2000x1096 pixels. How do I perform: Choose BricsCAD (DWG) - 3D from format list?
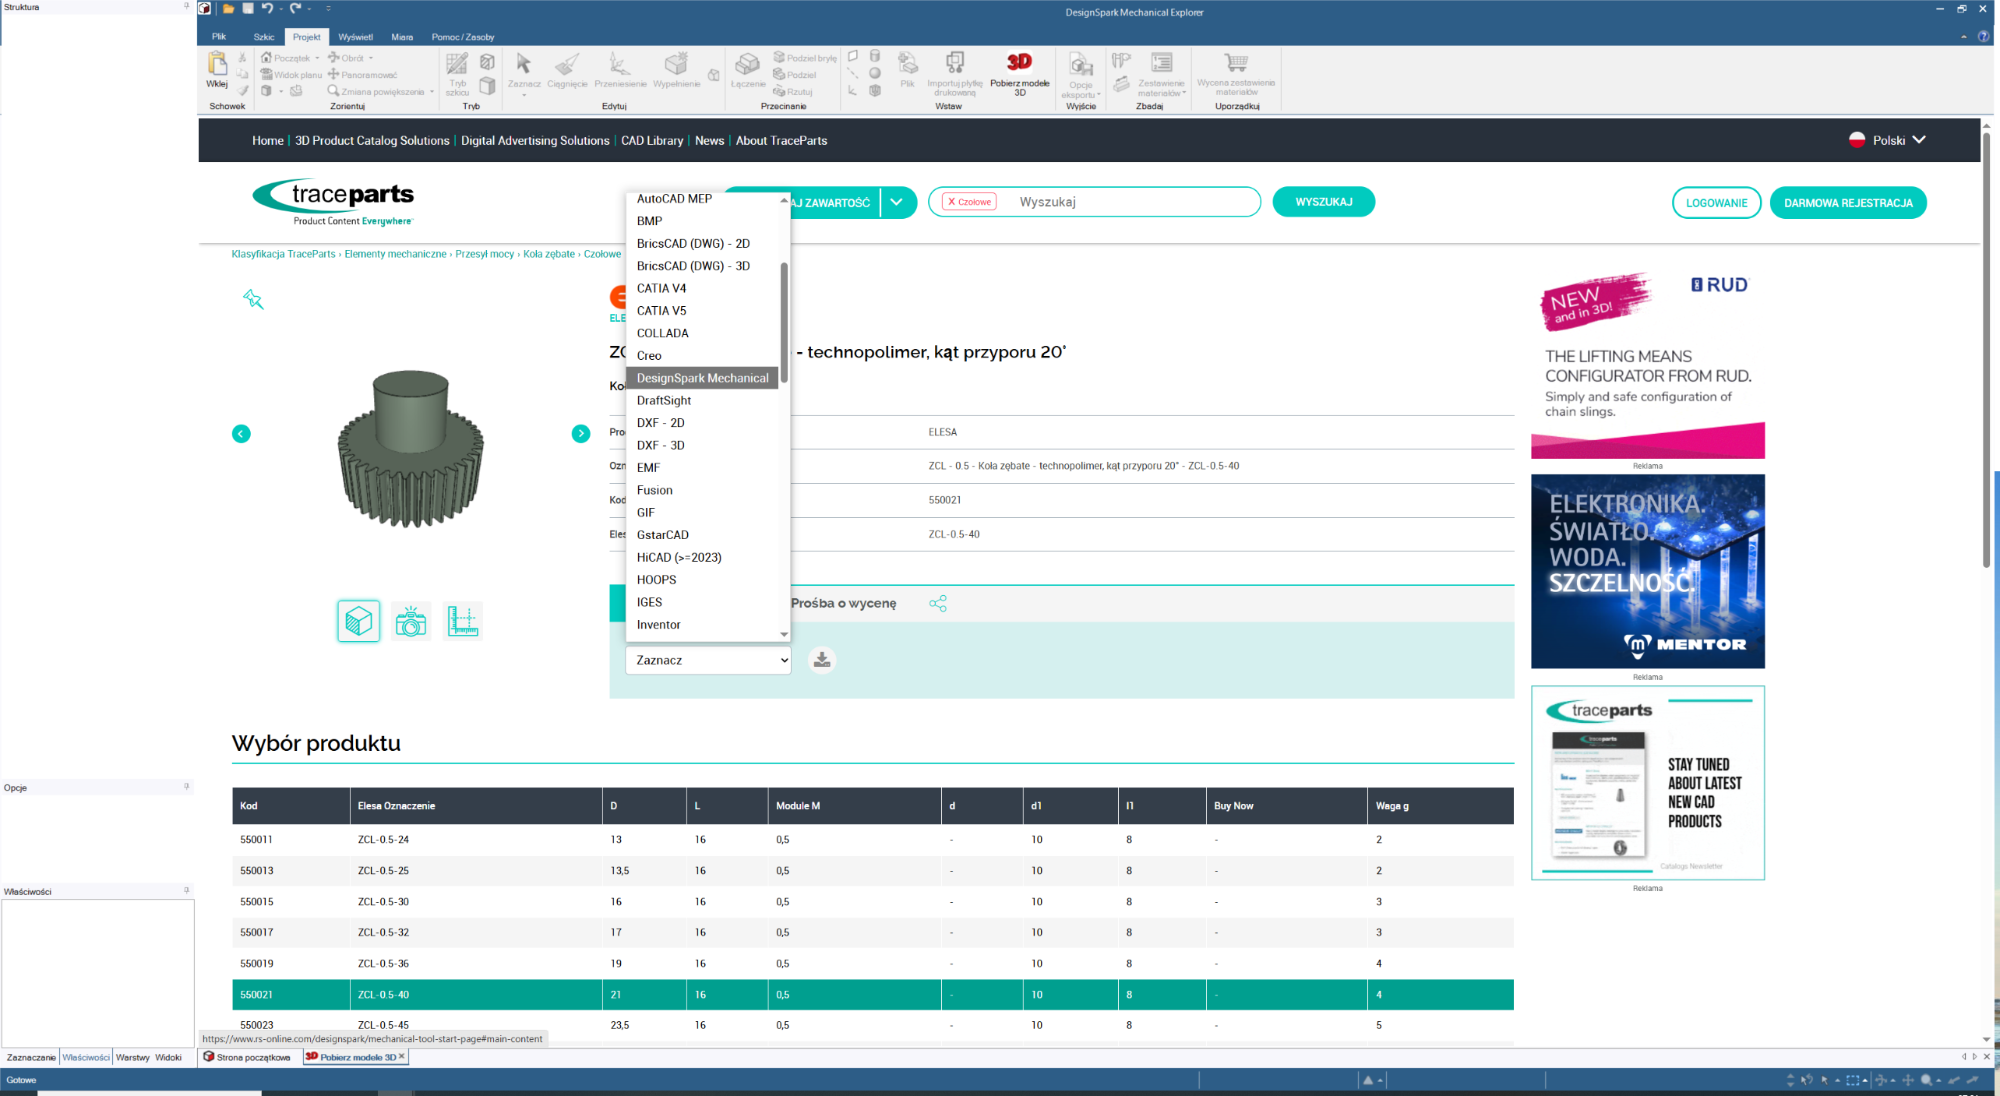(x=702, y=266)
